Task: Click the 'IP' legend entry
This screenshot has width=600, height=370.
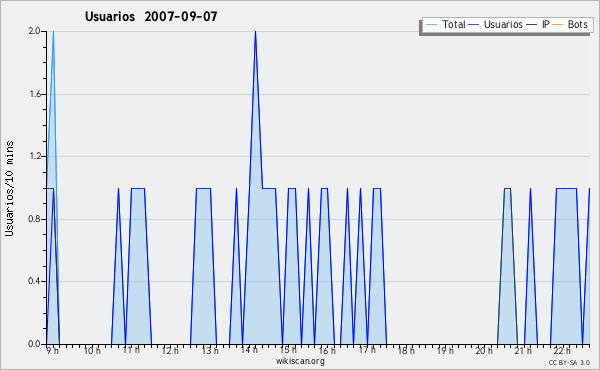Action: click(x=538, y=25)
